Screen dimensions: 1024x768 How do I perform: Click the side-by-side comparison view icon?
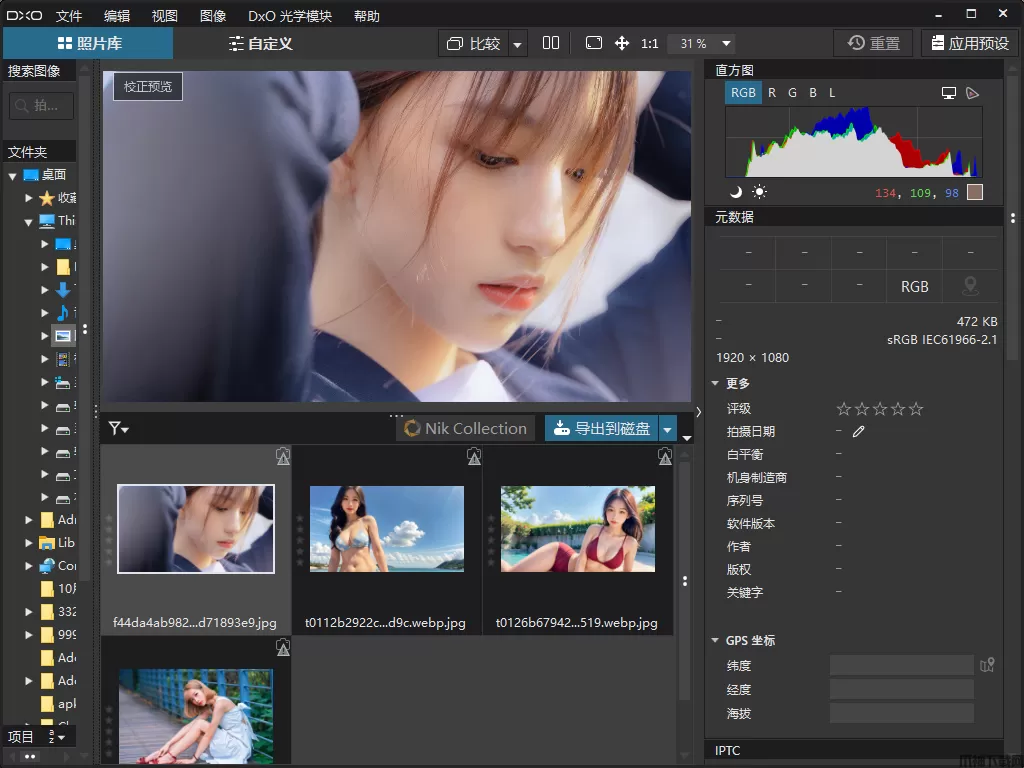coord(551,43)
